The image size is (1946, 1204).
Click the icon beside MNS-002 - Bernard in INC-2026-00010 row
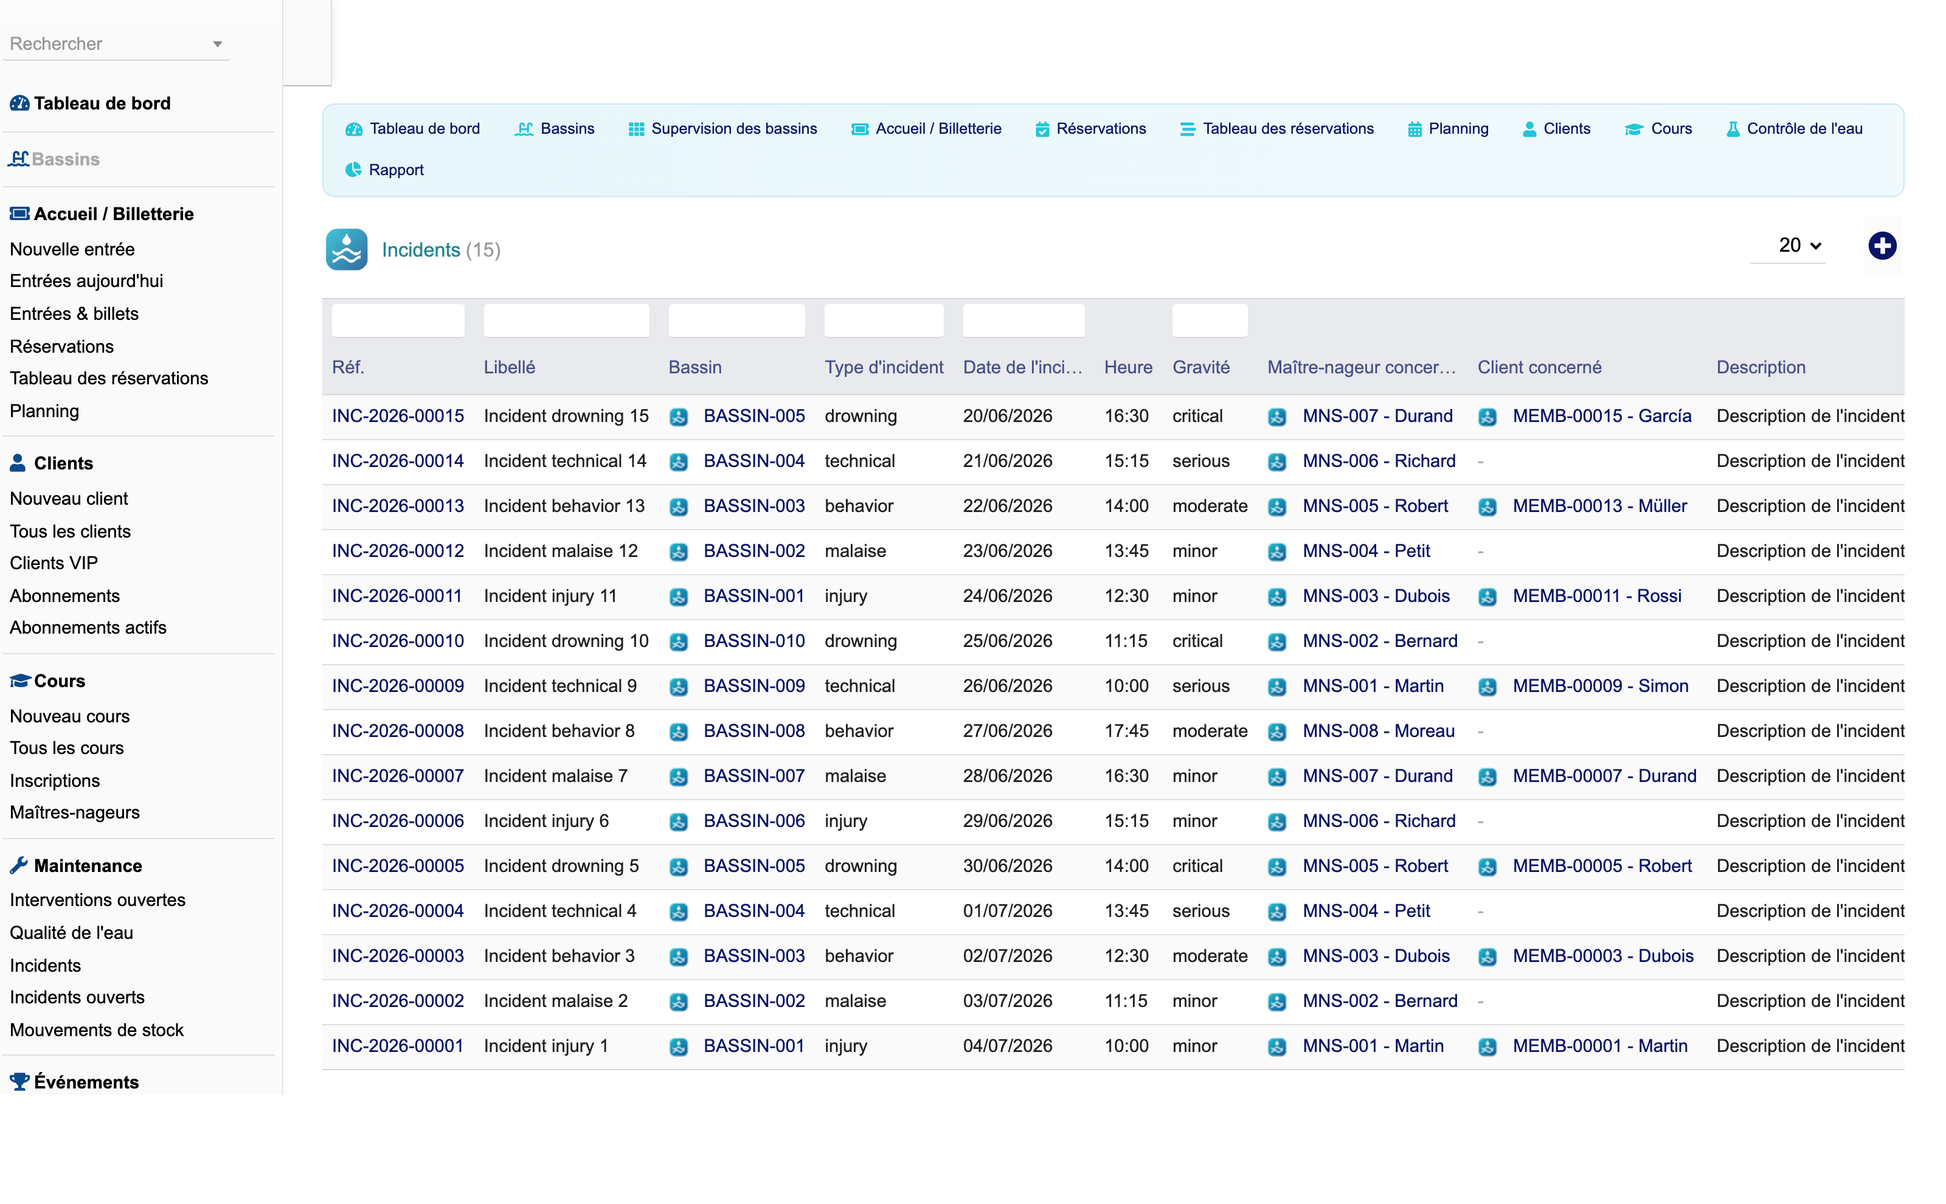[x=1277, y=642]
